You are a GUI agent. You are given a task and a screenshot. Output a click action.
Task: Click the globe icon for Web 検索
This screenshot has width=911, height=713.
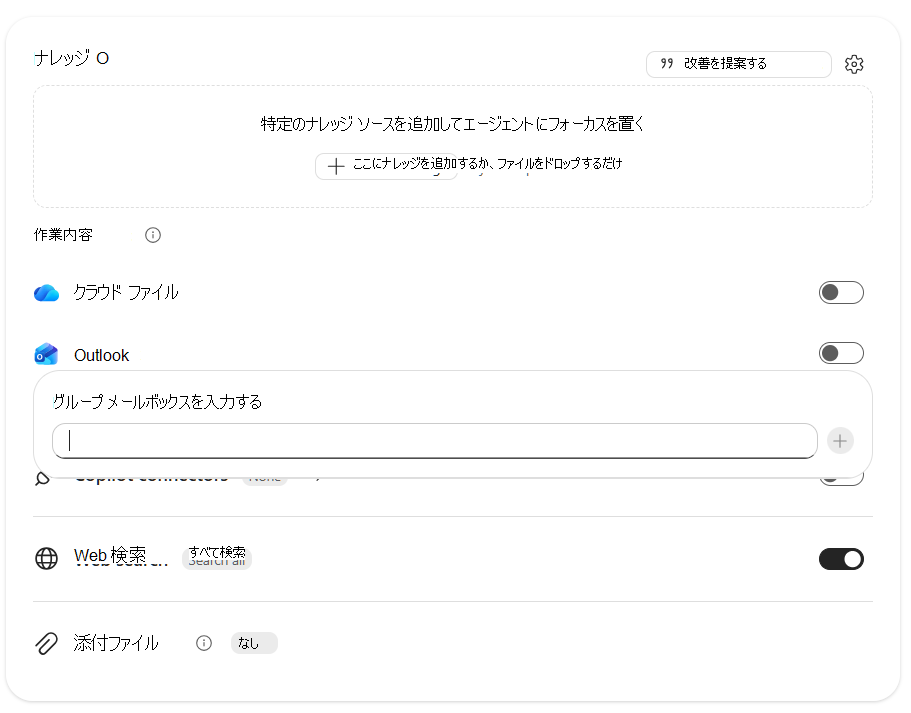coord(46,558)
